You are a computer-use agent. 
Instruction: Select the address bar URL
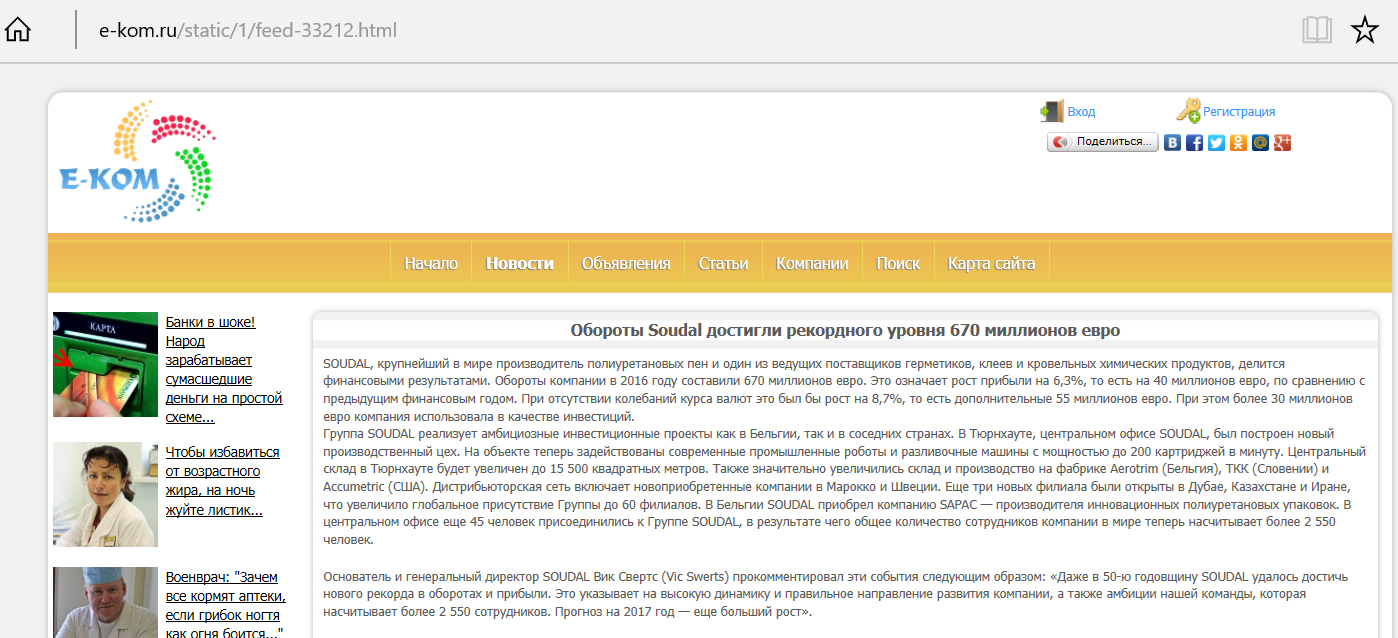[x=248, y=30]
